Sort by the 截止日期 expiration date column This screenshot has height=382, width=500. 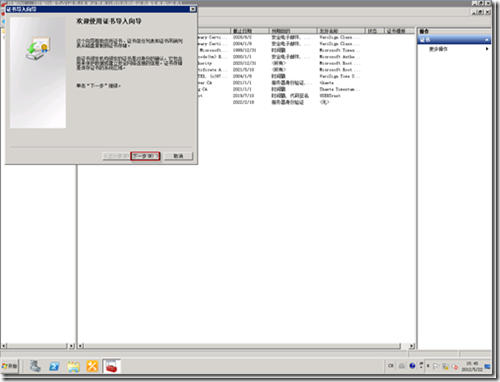(x=249, y=31)
